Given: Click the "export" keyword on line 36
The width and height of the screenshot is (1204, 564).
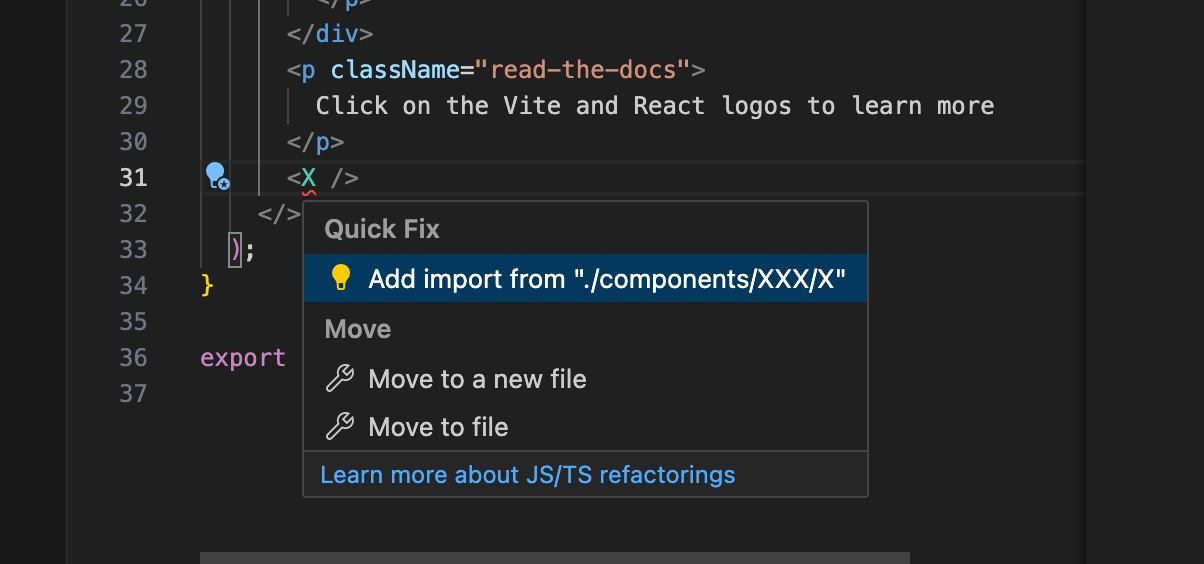Looking at the screenshot, I should coord(243,358).
